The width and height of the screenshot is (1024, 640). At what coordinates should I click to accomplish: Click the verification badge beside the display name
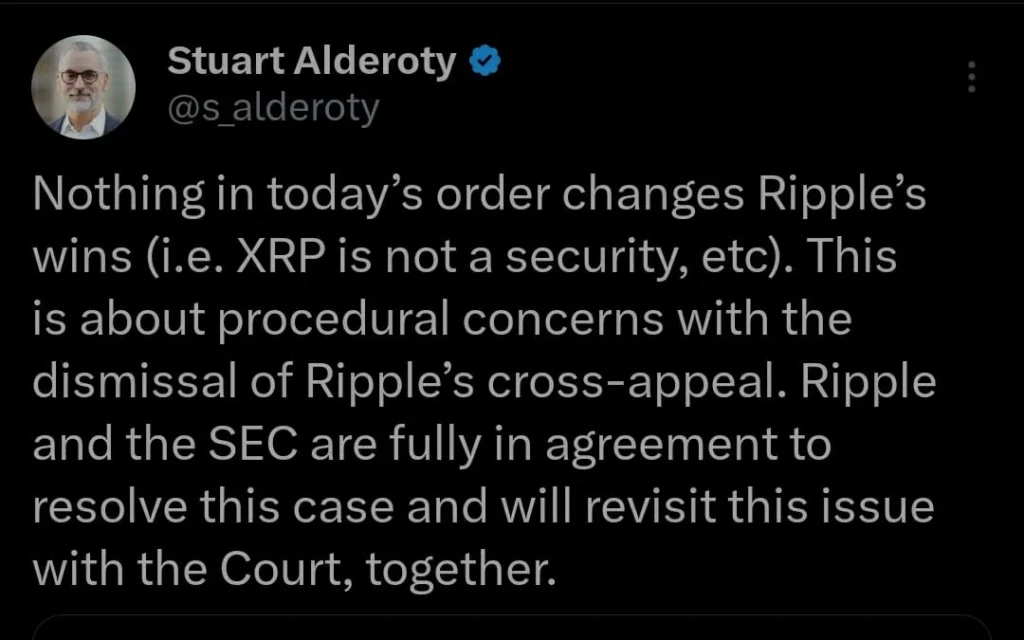point(483,60)
